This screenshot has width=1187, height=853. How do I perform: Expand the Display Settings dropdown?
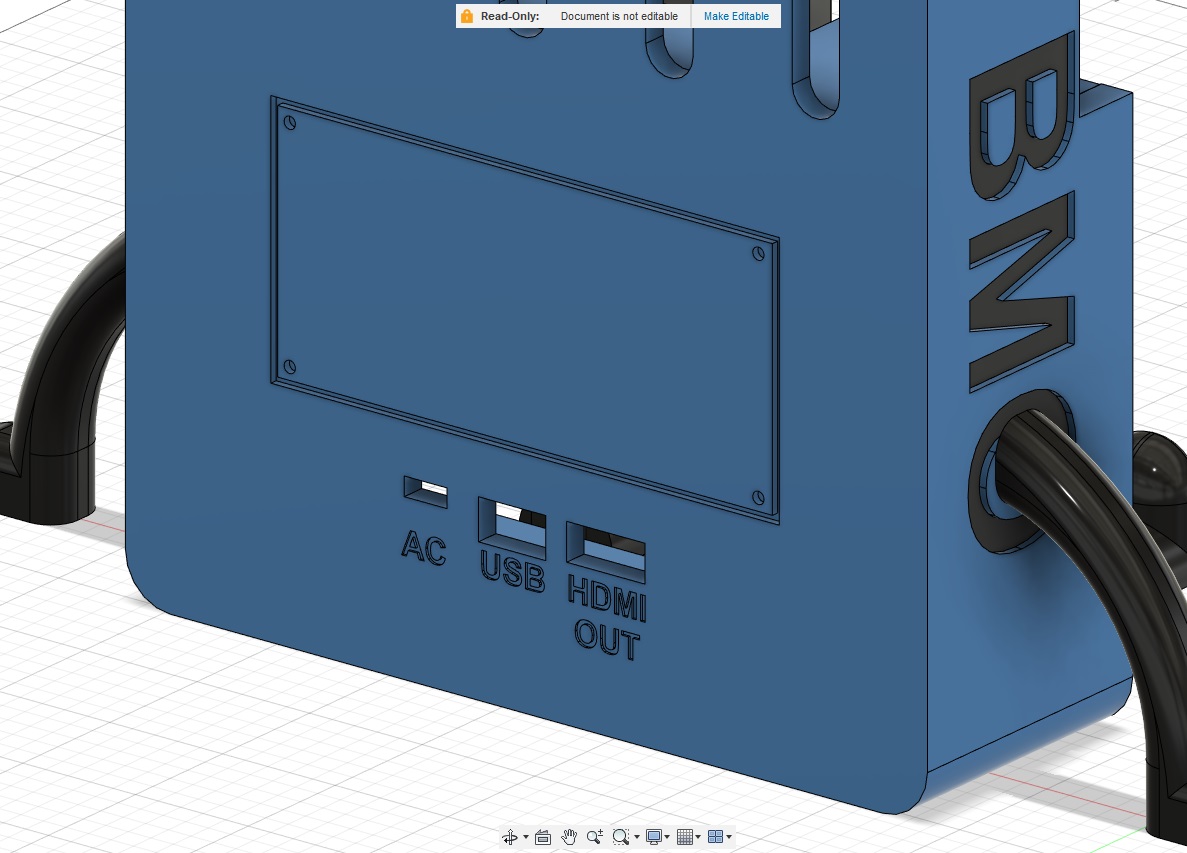[x=667, y=837]
